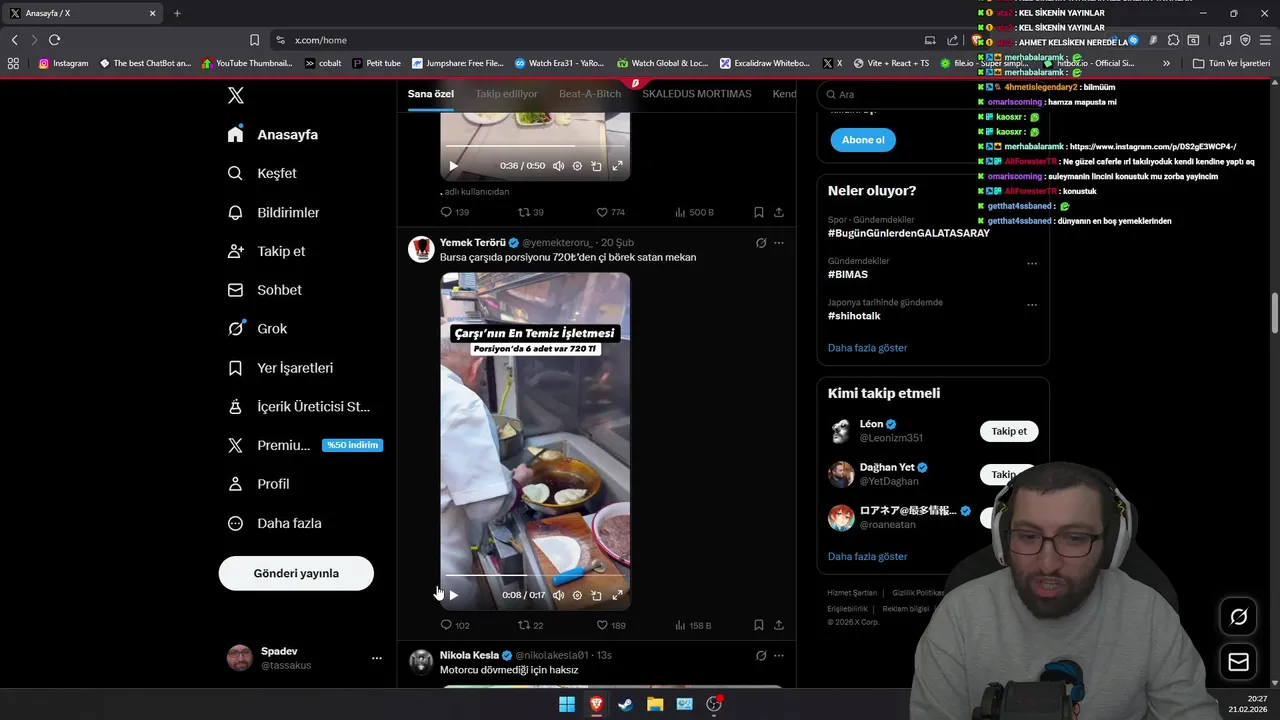The width and height of the screenshot is (1280, 720).
Task: Open the Yemek Terörü profile avatar
Action: (x=421, y=249)
